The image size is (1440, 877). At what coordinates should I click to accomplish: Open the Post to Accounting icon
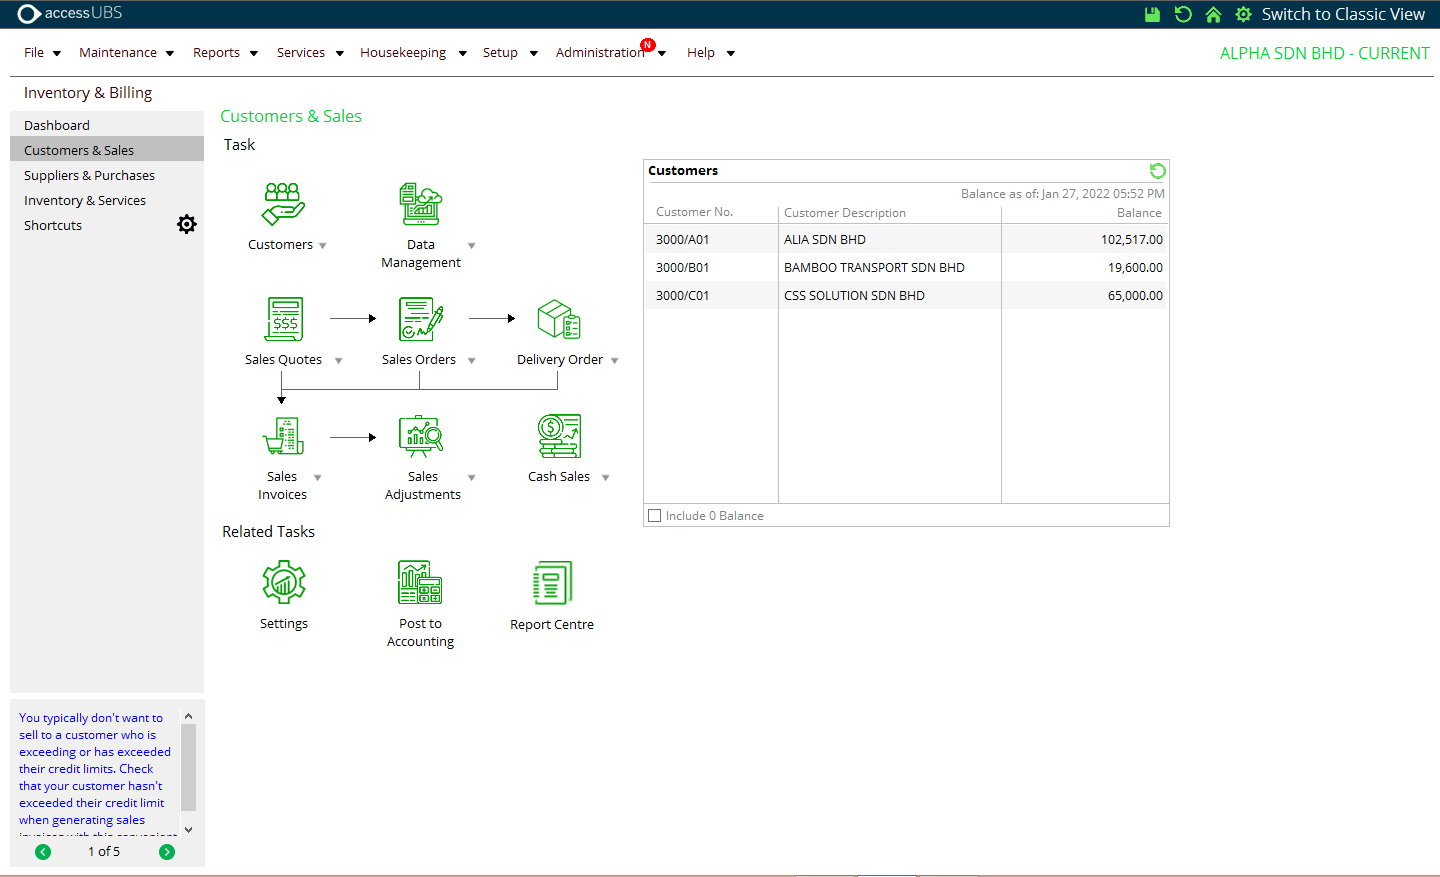click(420, 582)
